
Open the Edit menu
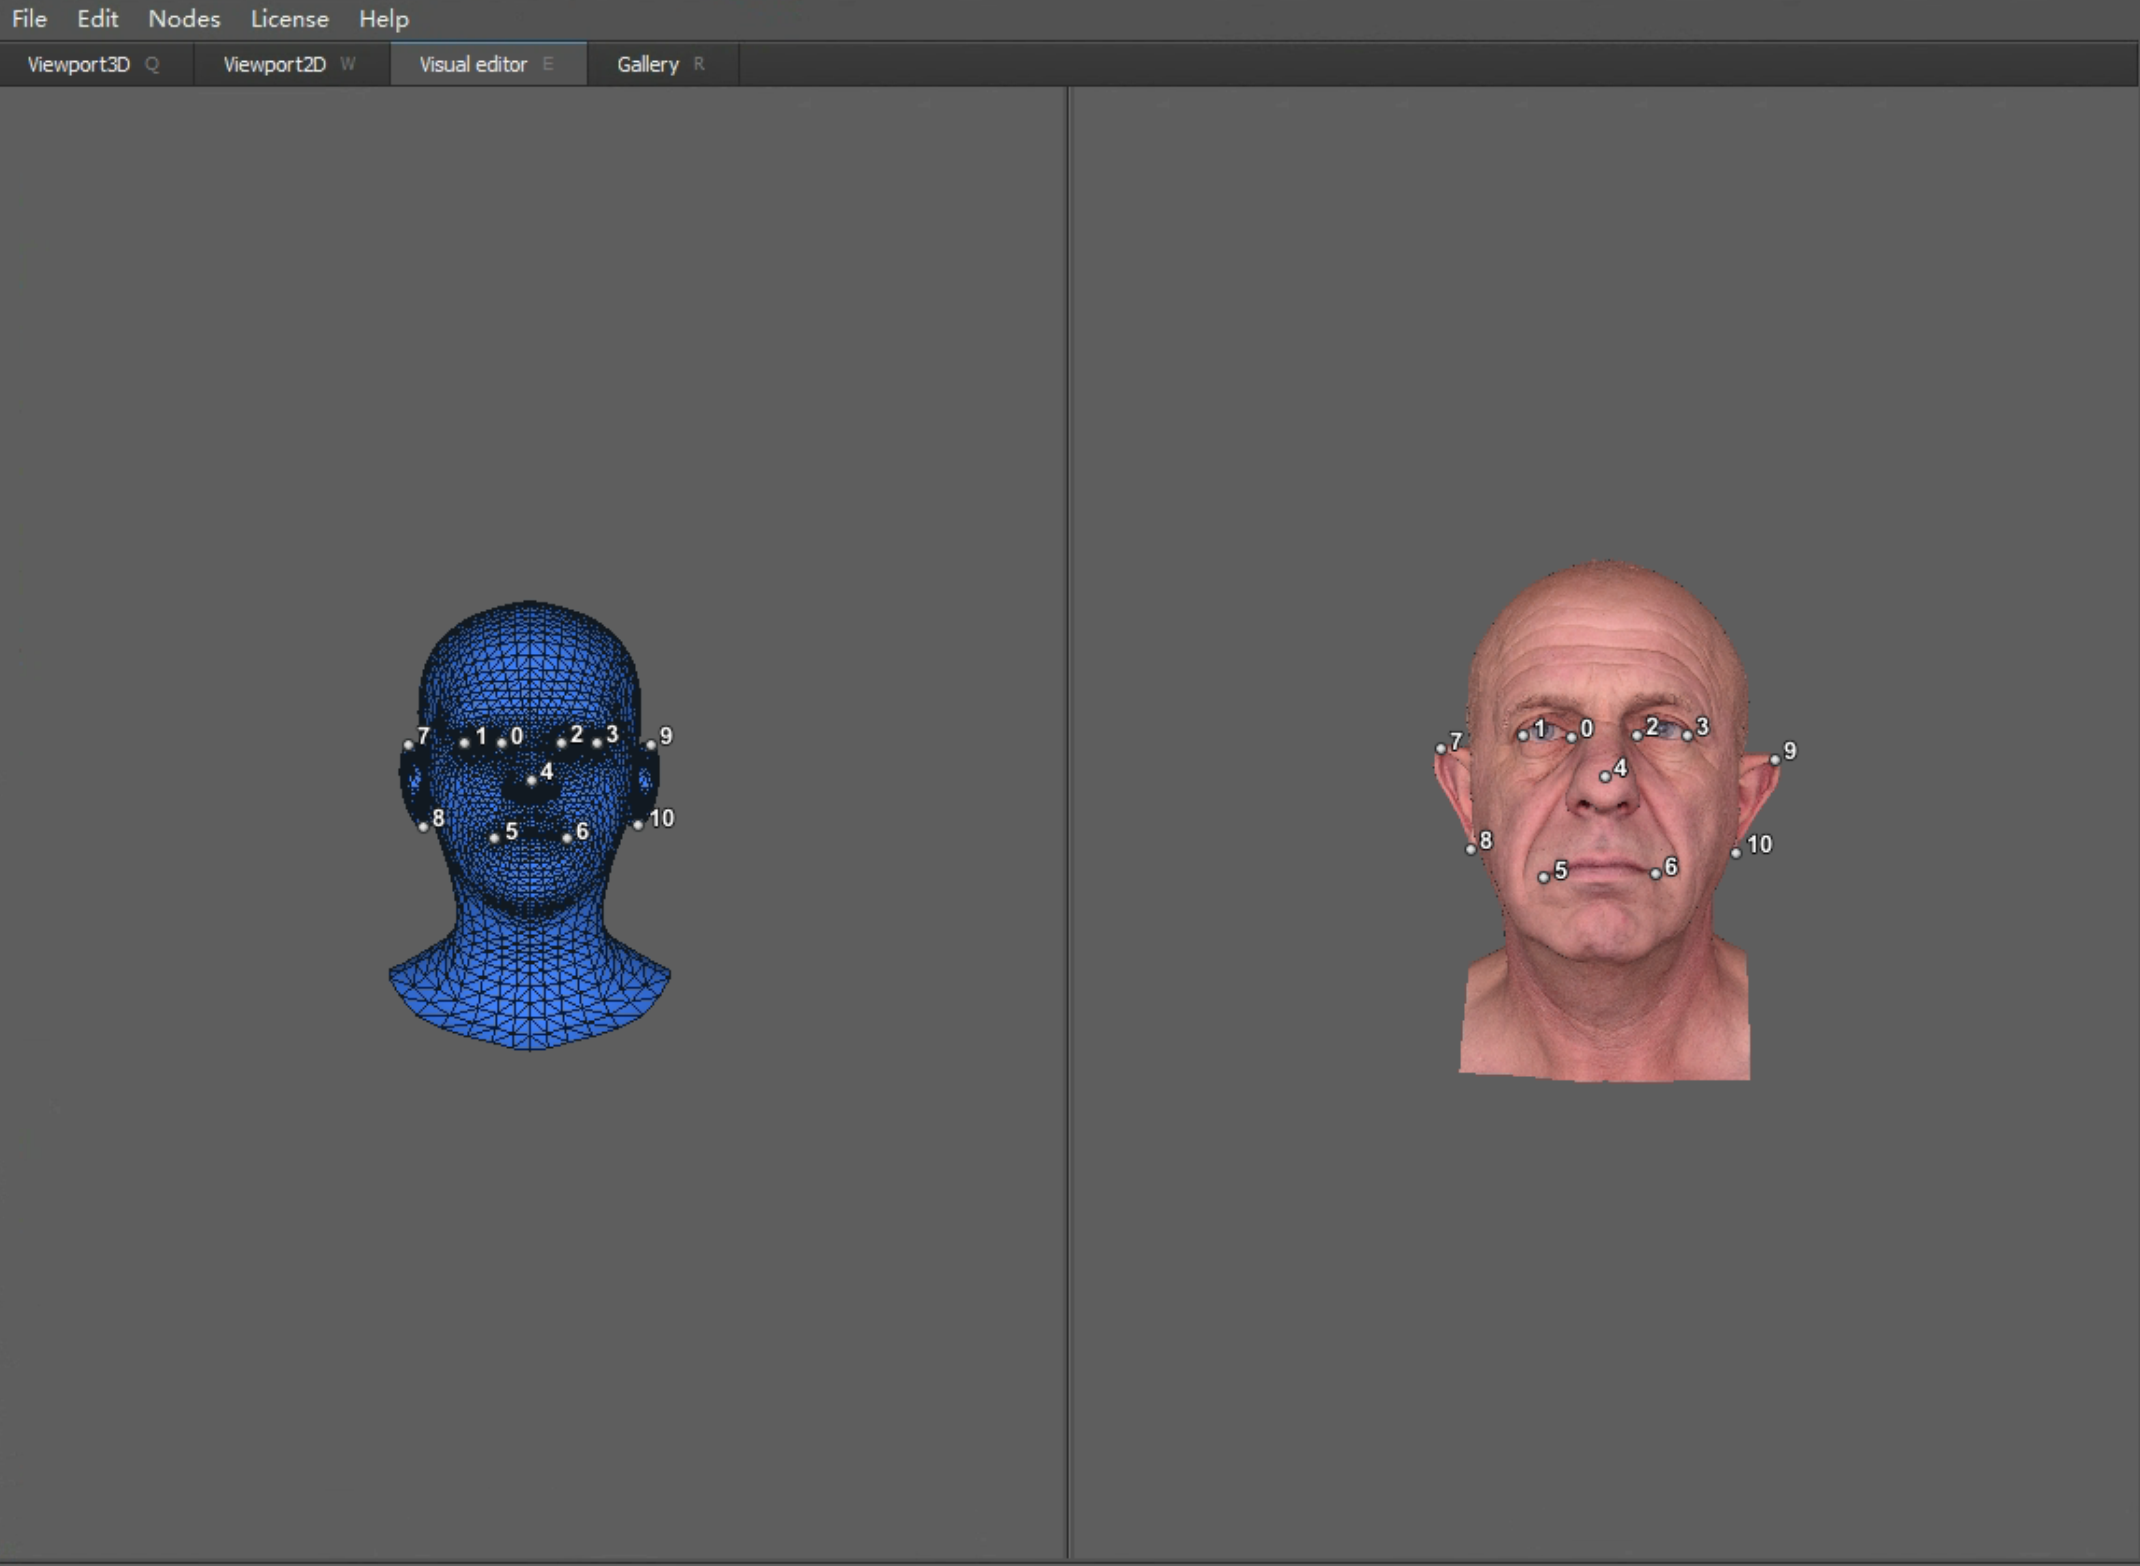[97, 19]
